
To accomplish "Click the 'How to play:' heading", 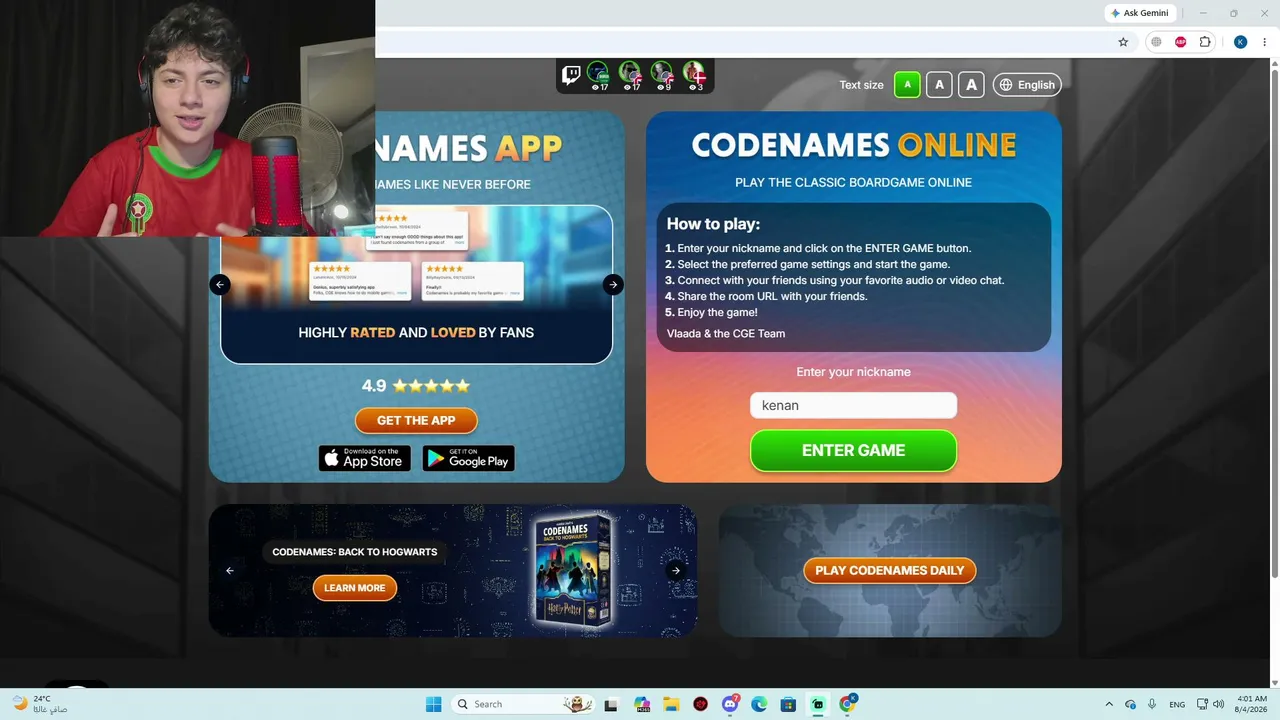I will click(x=713, y=224).
